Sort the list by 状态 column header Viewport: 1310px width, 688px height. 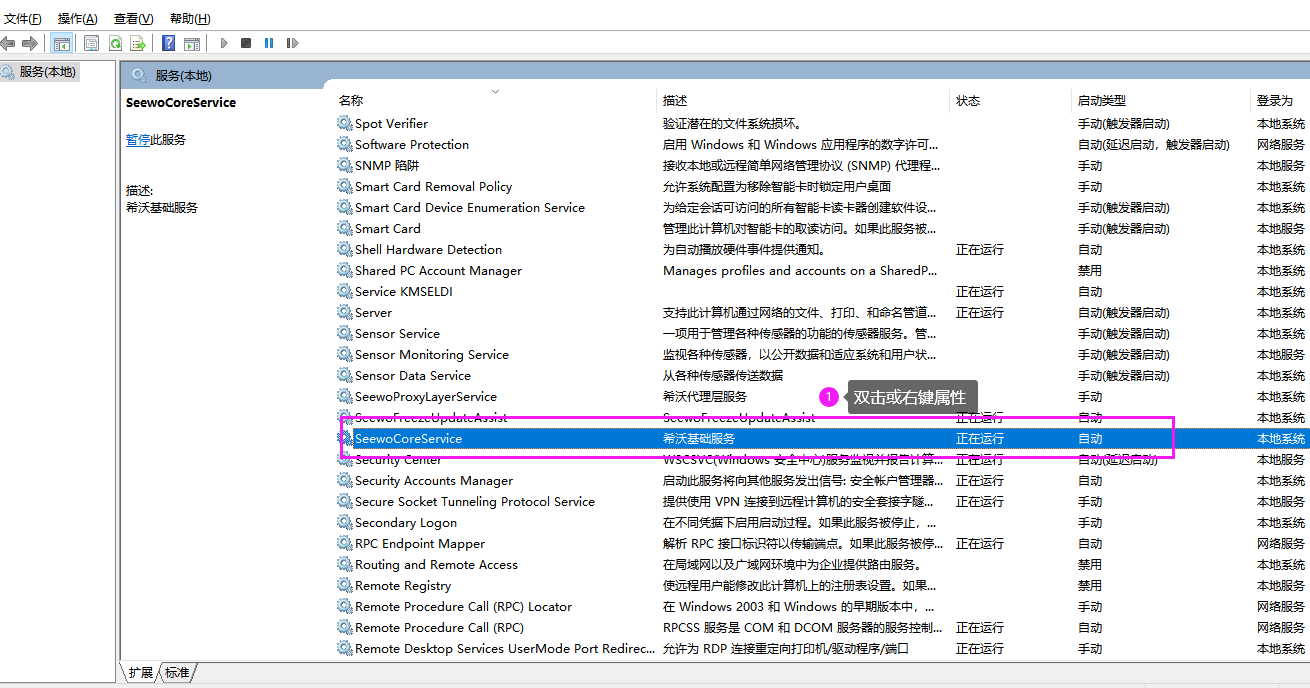(967, 101)
